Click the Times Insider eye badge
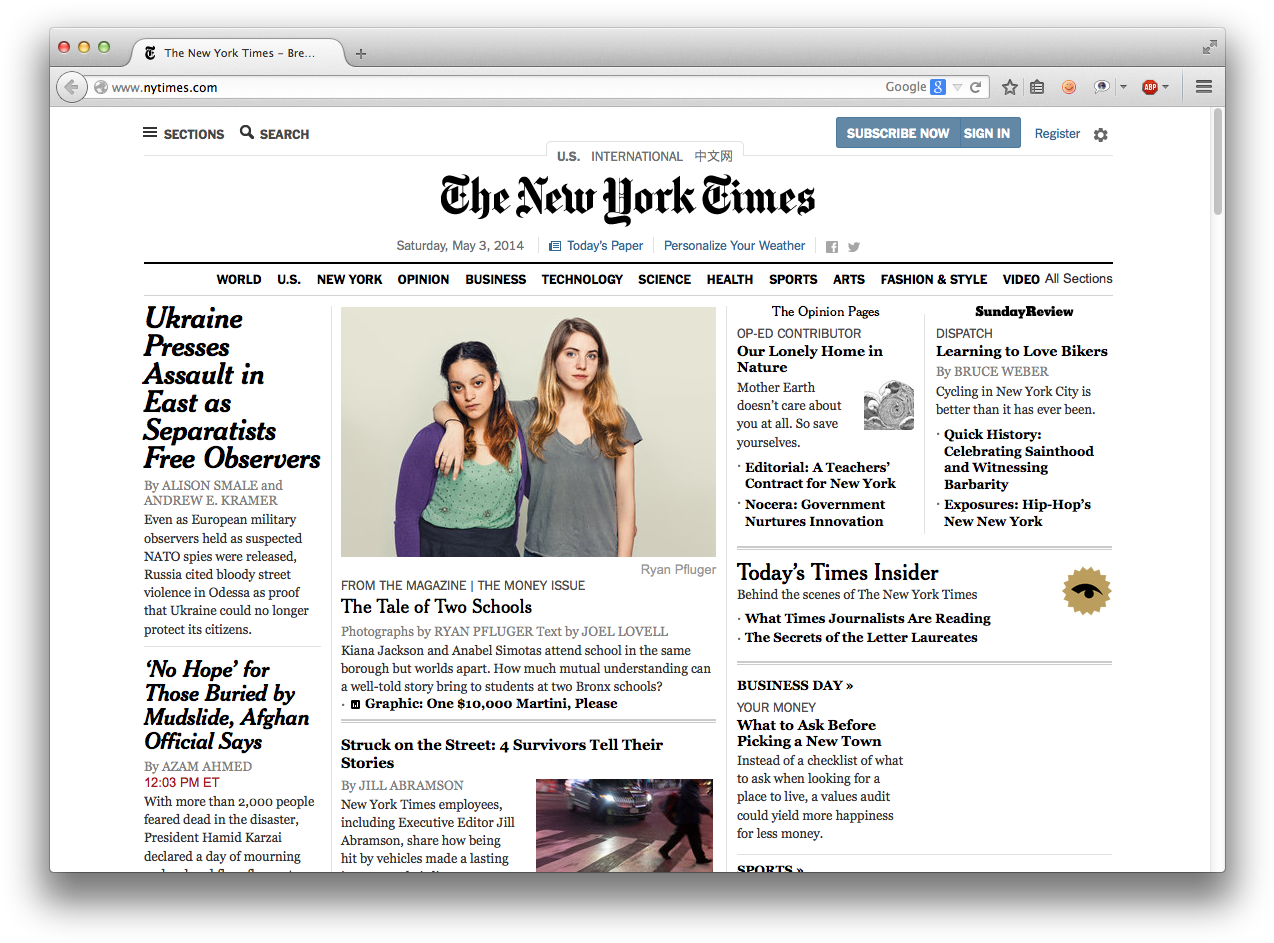The height and width of the screenshot is (943, 1274). tap(1087, 590)
